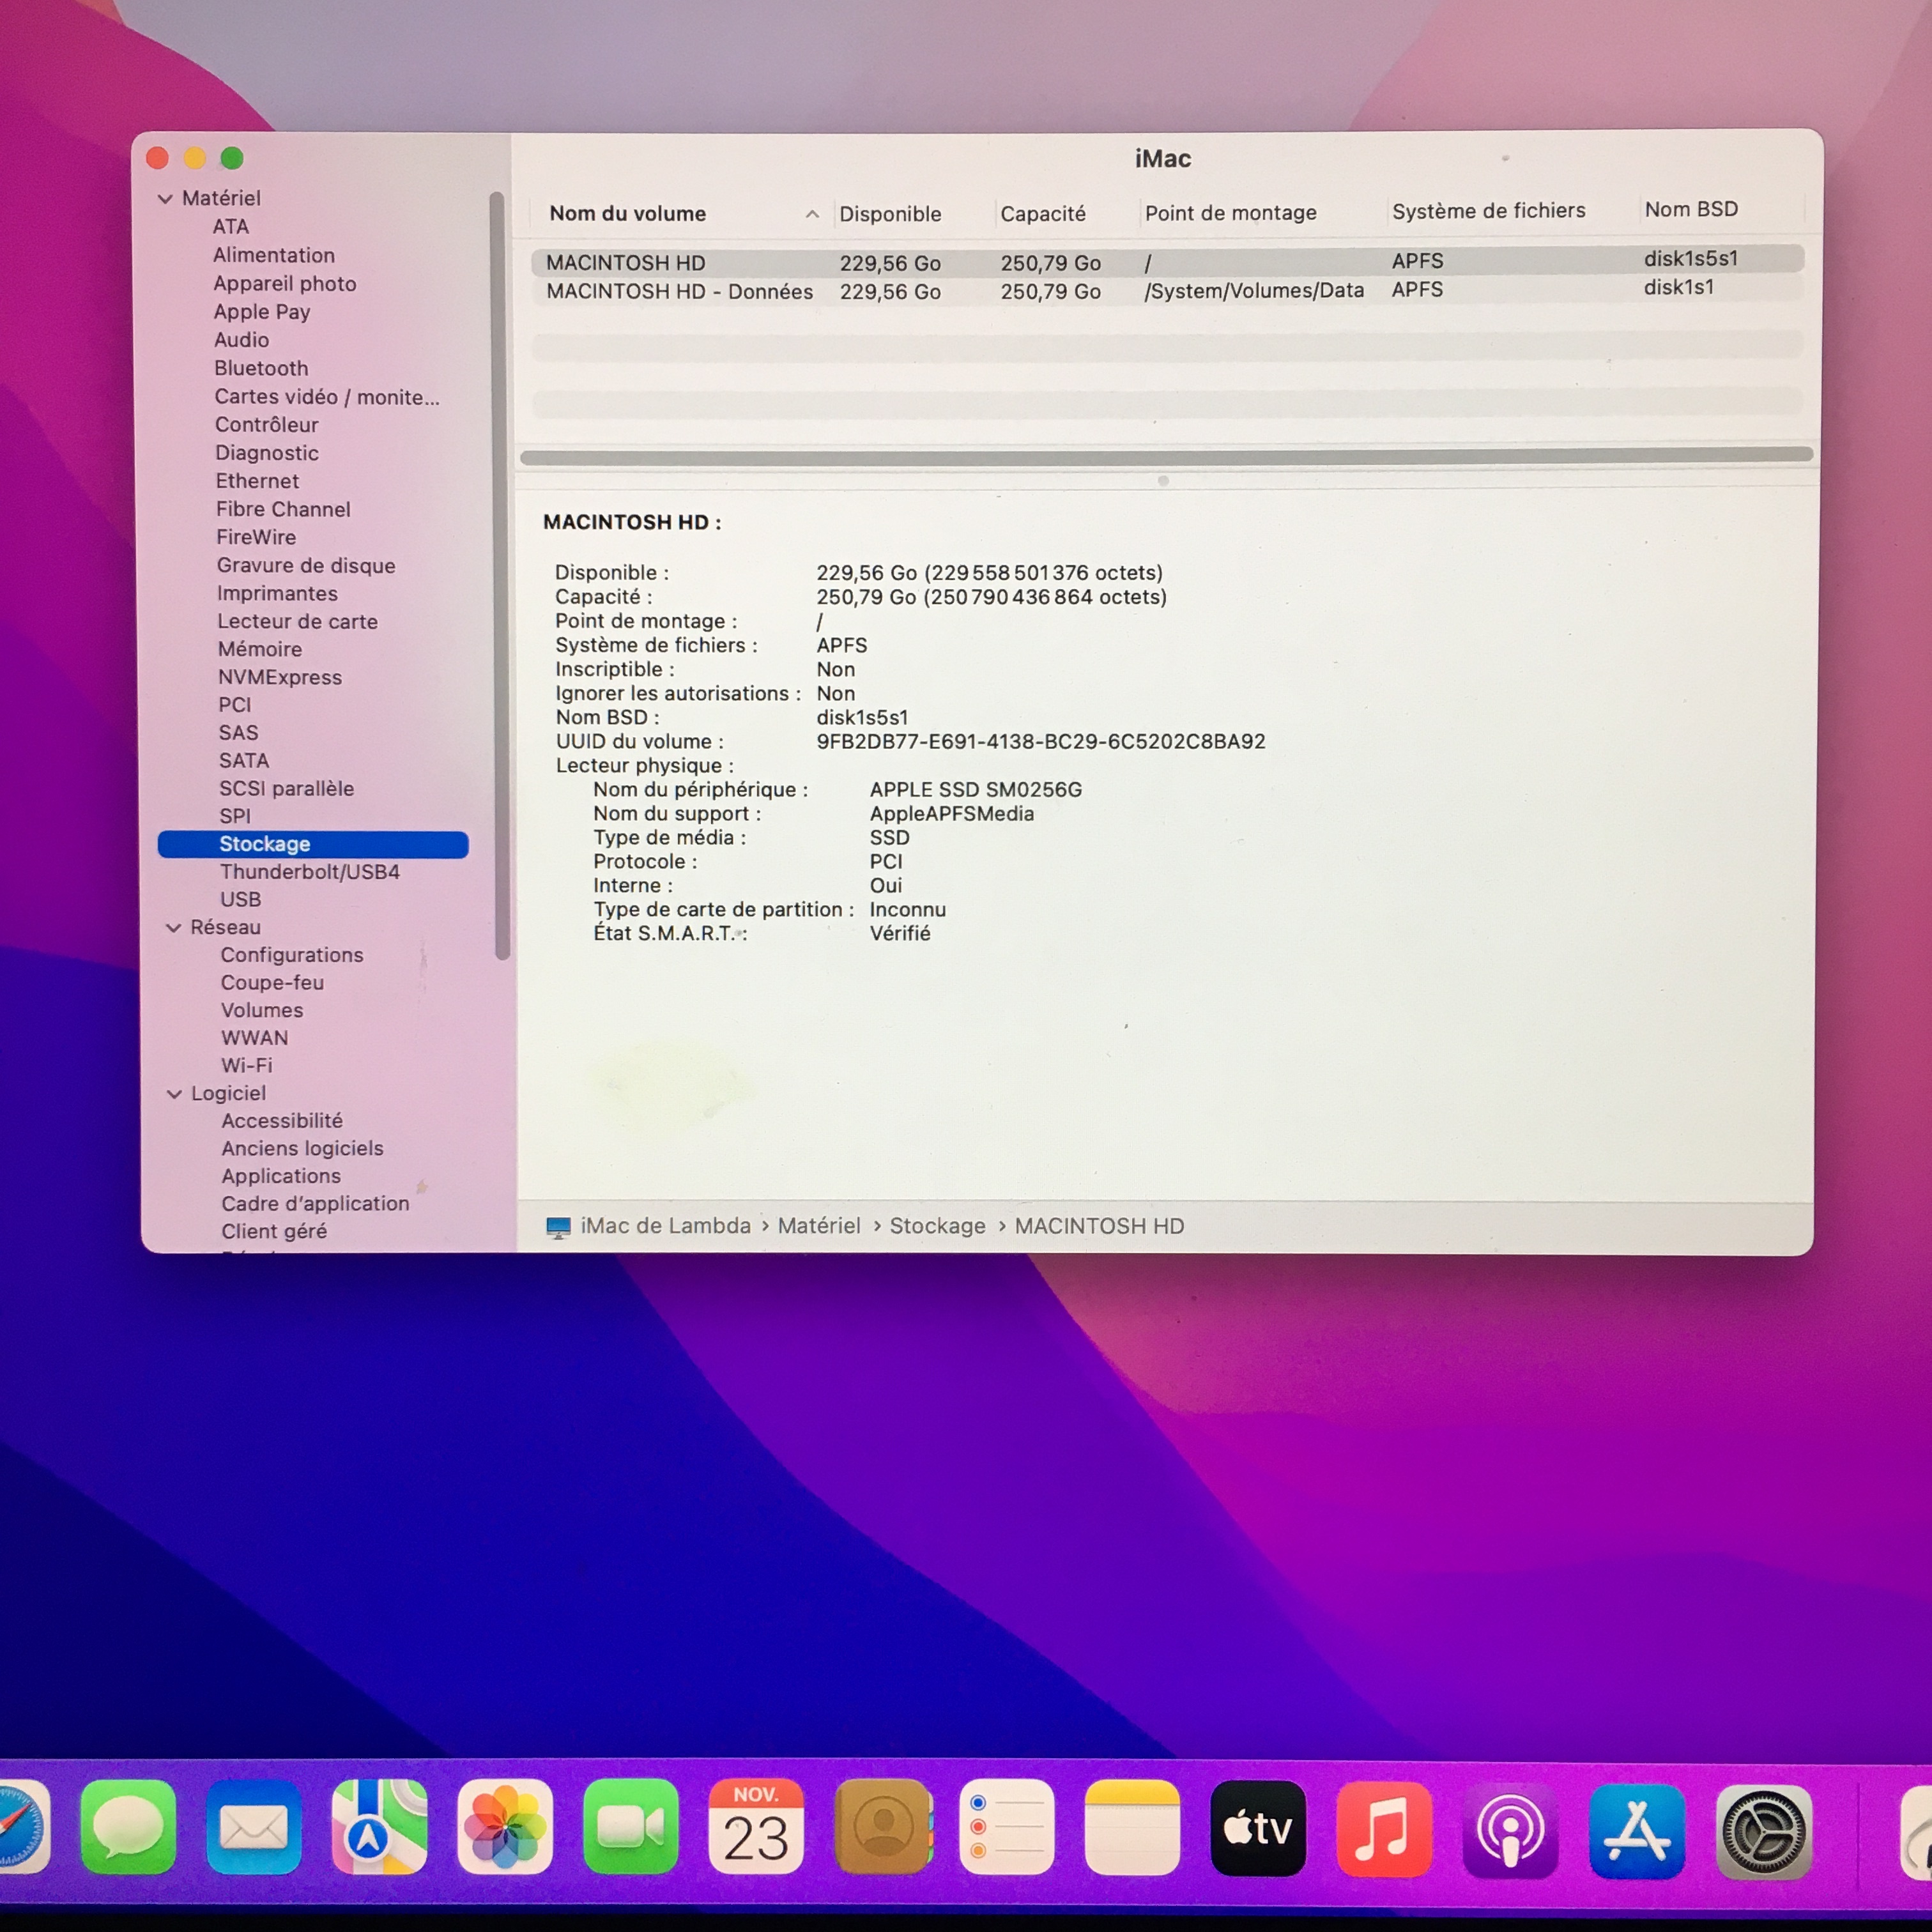Select Bluetooth in the sidebar
Screen dimensions: 1932x1932
coord(260,368)
